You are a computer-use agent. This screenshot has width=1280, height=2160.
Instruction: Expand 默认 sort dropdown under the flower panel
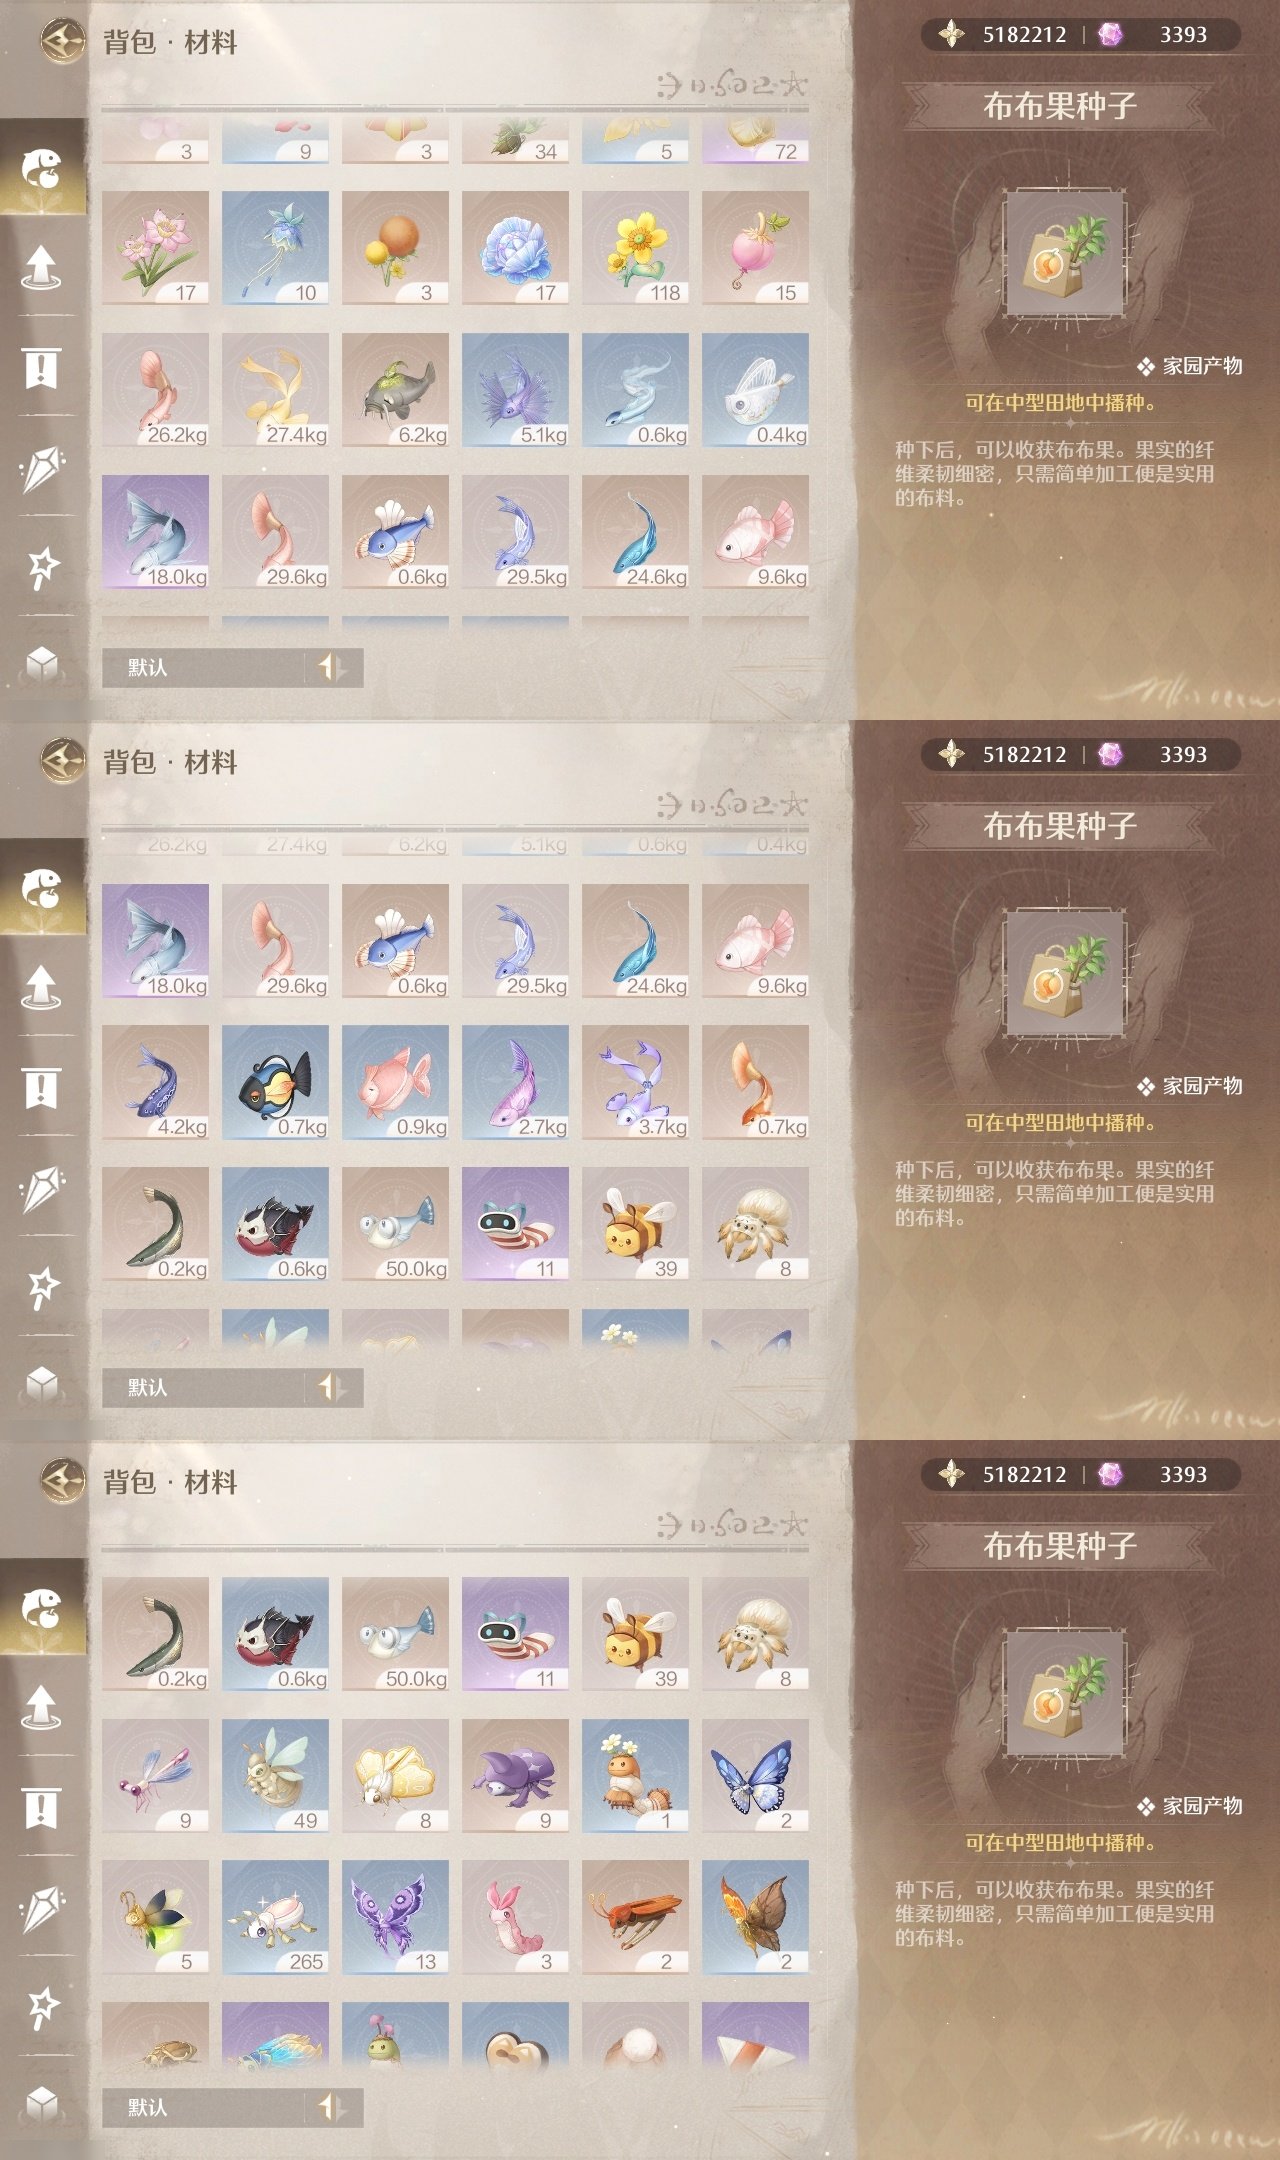[x=205, y=667]
